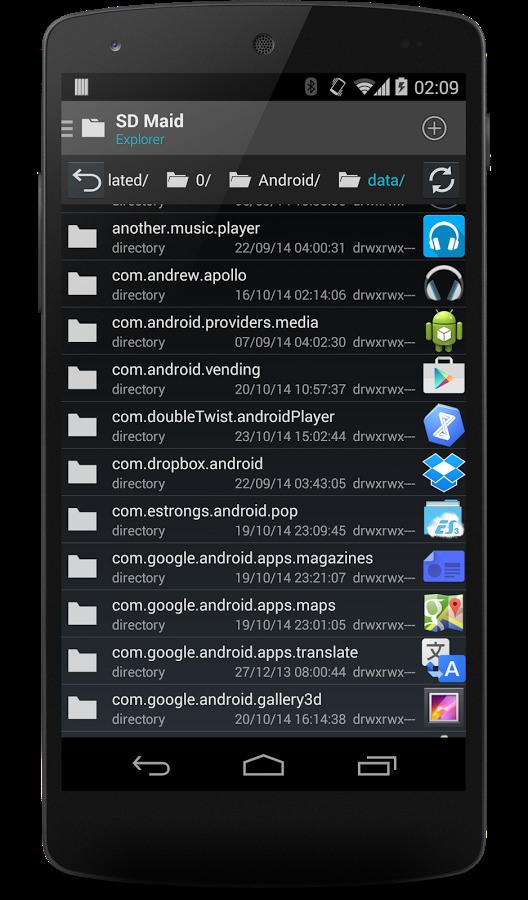
Task: Open com.google.android.apps.maps directory
Action: click(263, 613)
